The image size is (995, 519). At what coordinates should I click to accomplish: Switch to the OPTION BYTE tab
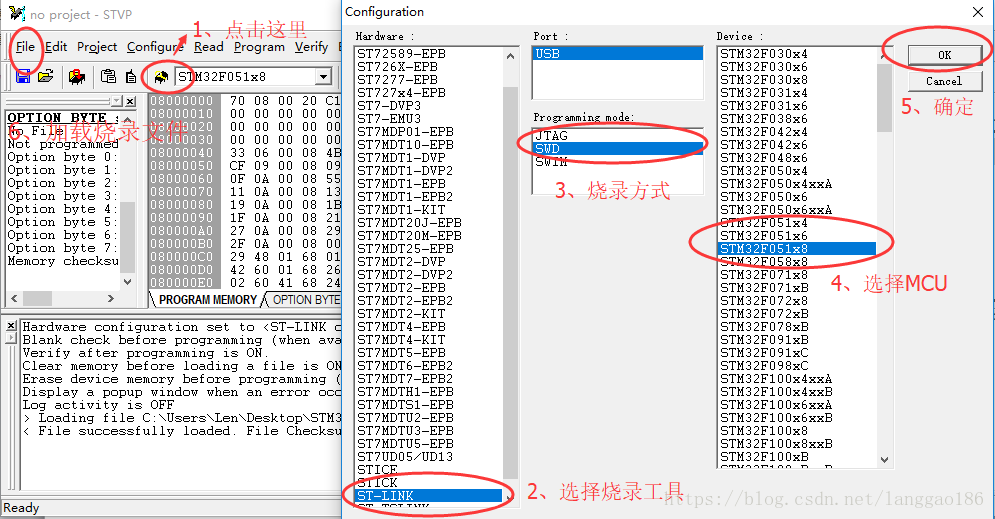tap(306, 299)
